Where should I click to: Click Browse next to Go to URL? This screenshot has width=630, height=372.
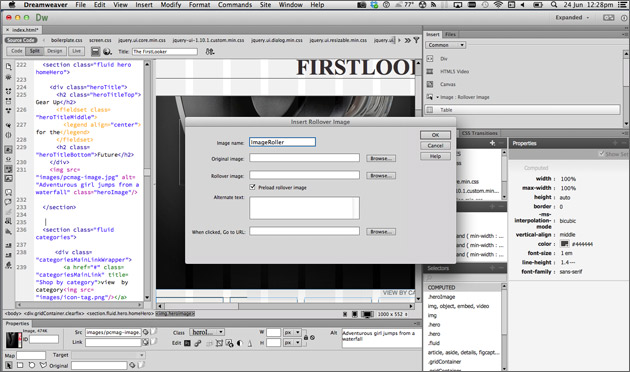coord(380,231)
